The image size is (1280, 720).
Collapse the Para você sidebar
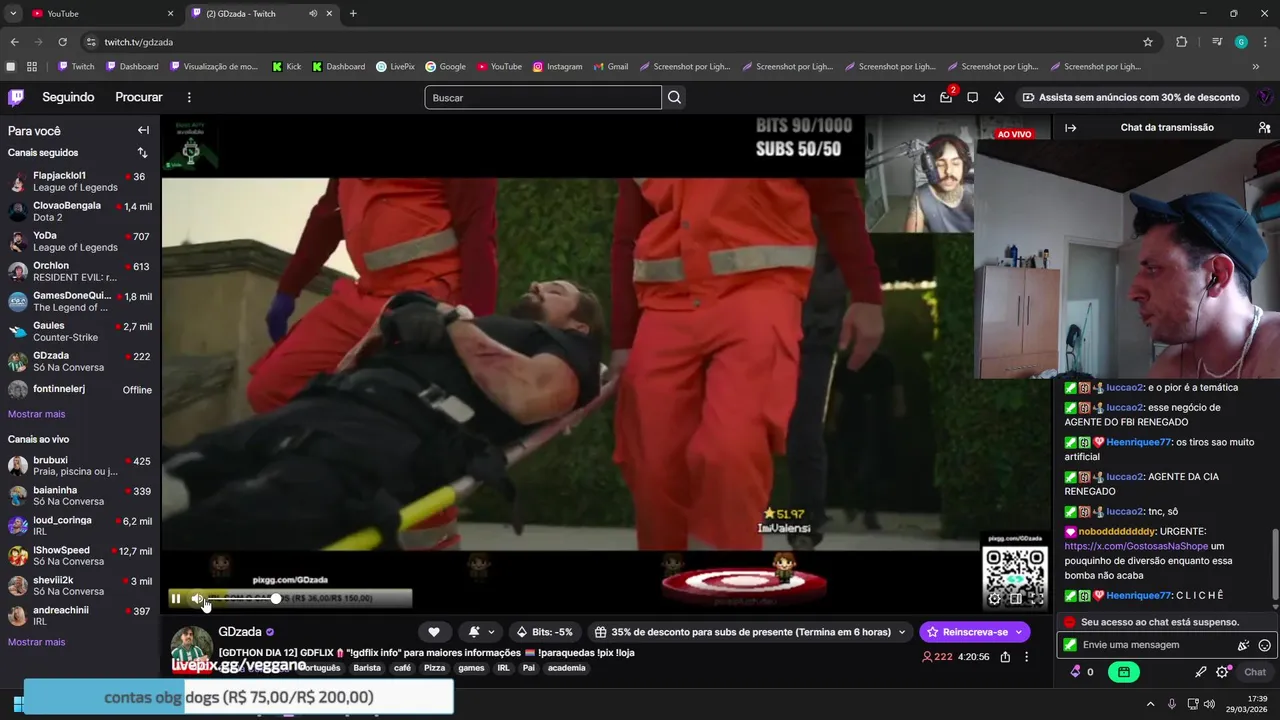click(x=143, y=130)
